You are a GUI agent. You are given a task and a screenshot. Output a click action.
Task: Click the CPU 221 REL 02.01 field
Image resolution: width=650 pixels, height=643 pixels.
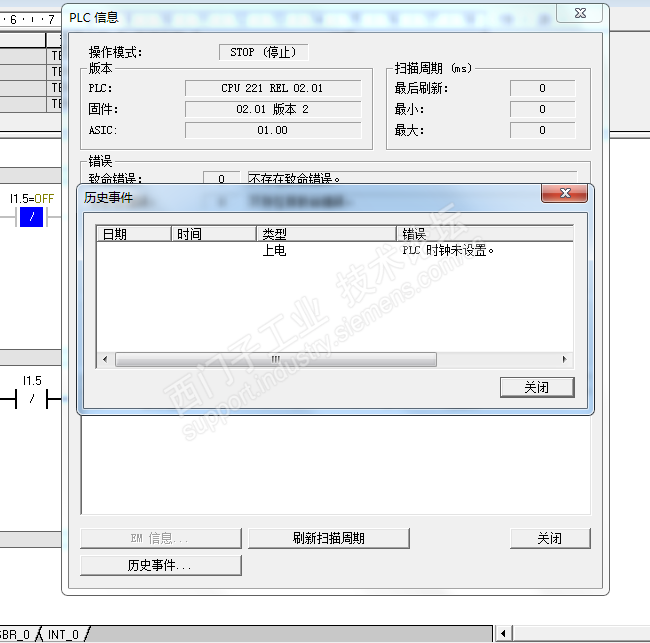[273, 88]
